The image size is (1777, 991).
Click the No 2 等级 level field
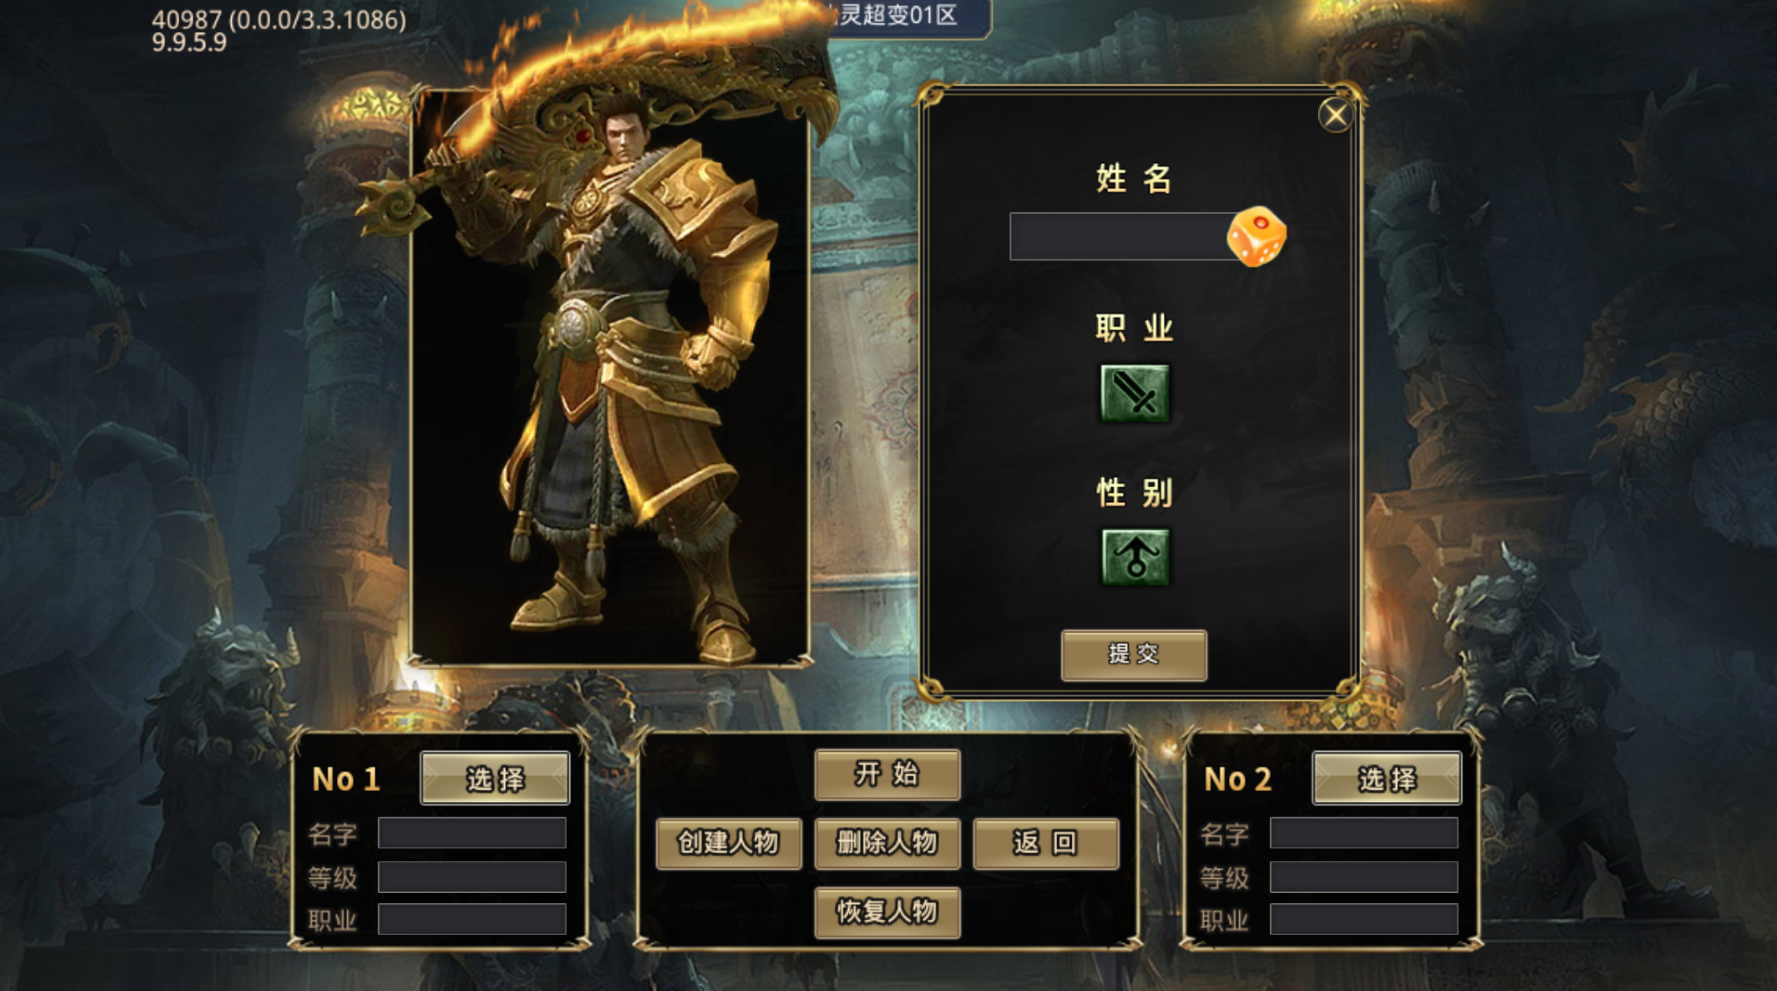click(x=1364, y=877)
